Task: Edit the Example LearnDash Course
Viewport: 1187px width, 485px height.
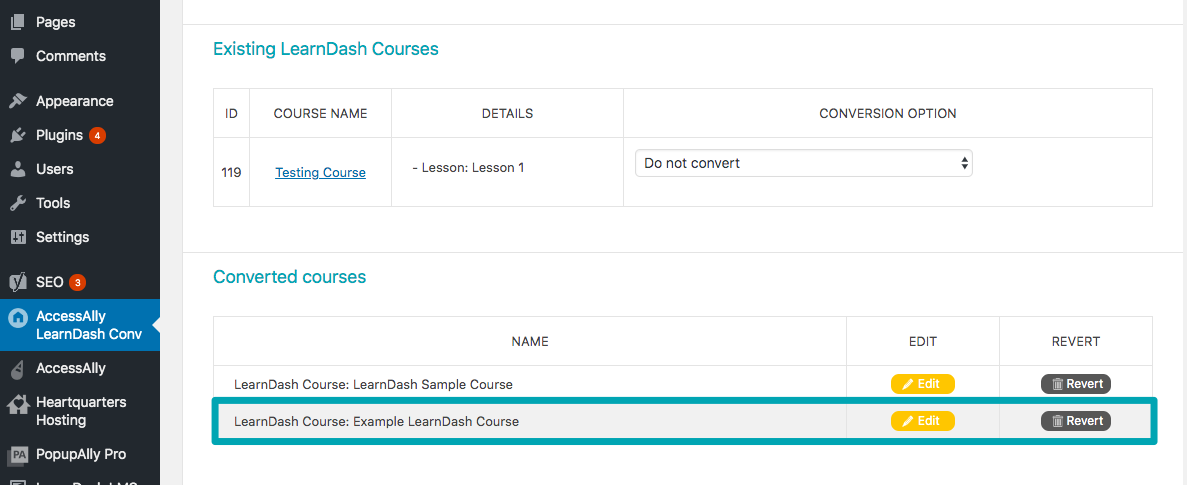Action: click(x=923, y=421)
